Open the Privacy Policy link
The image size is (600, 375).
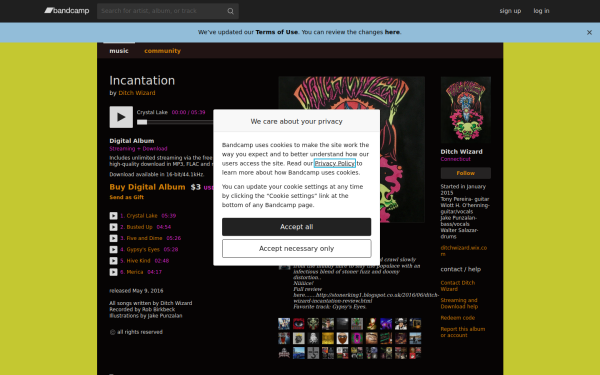point(335,163)
